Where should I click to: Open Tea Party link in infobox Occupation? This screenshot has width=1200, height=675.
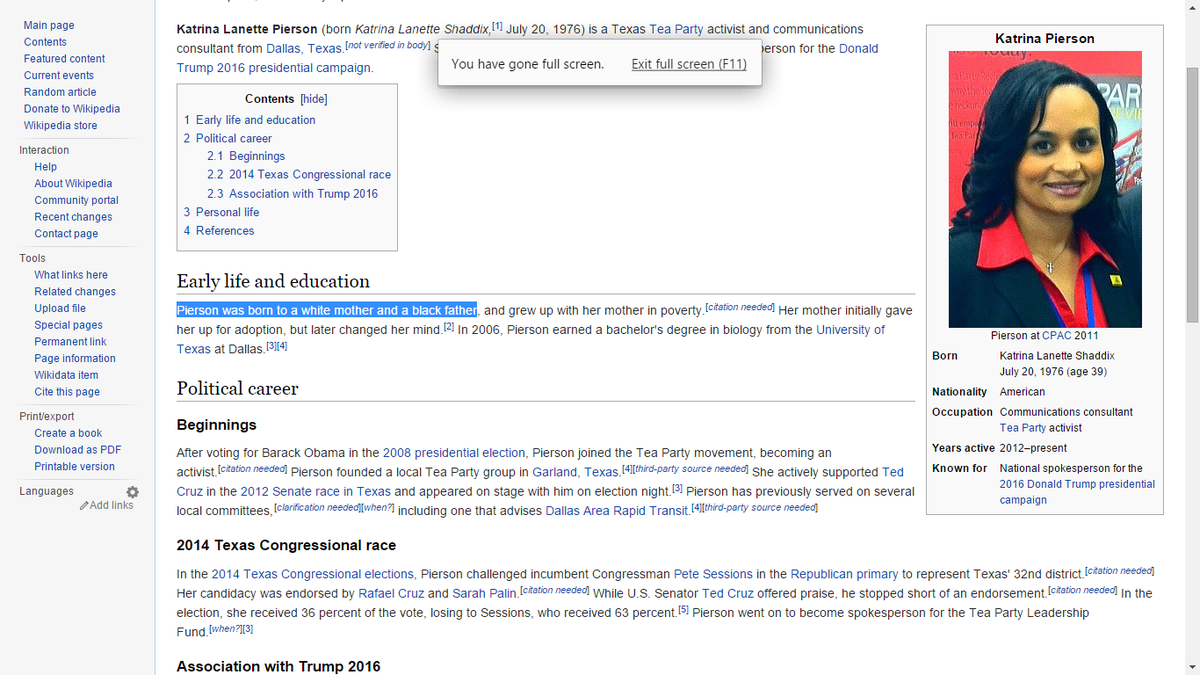pos(1025,428)
